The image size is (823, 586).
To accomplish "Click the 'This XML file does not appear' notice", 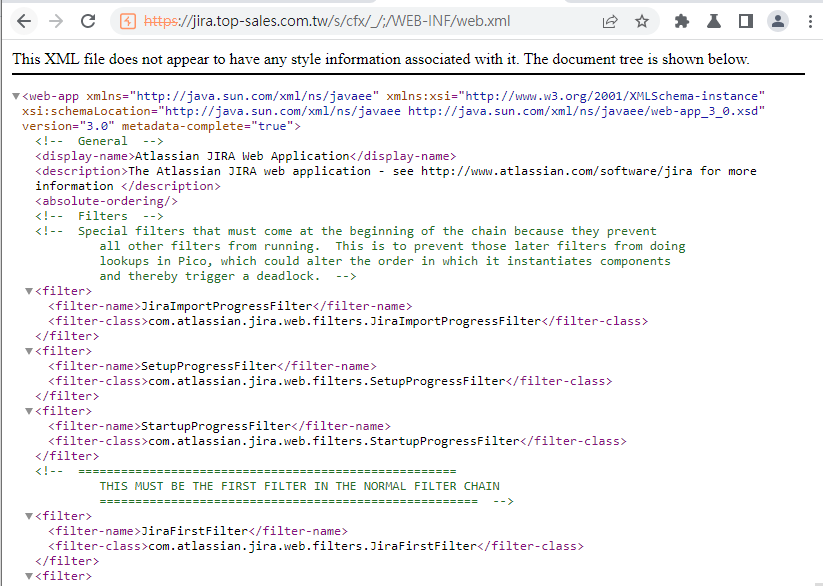I will (x=381, y=59).
